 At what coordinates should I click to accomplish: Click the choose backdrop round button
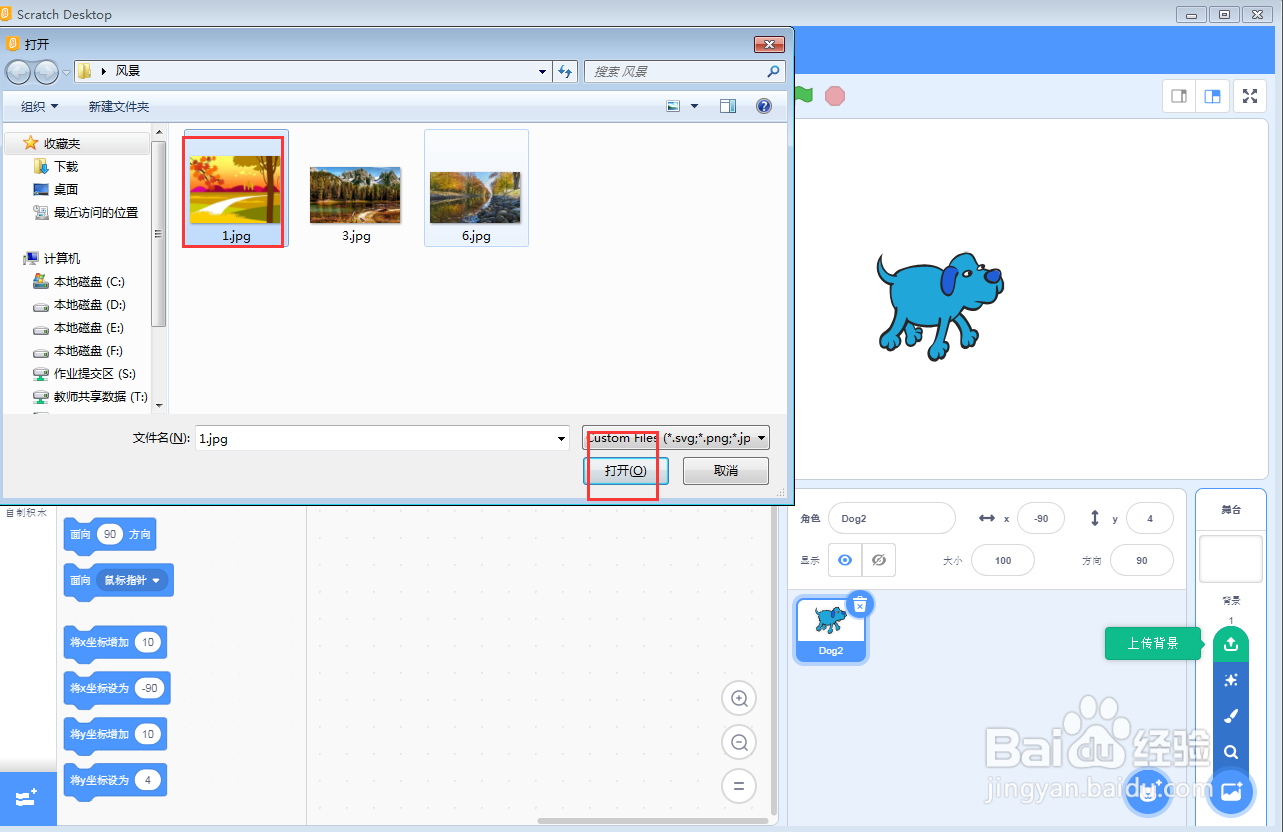coord(1231,793)
